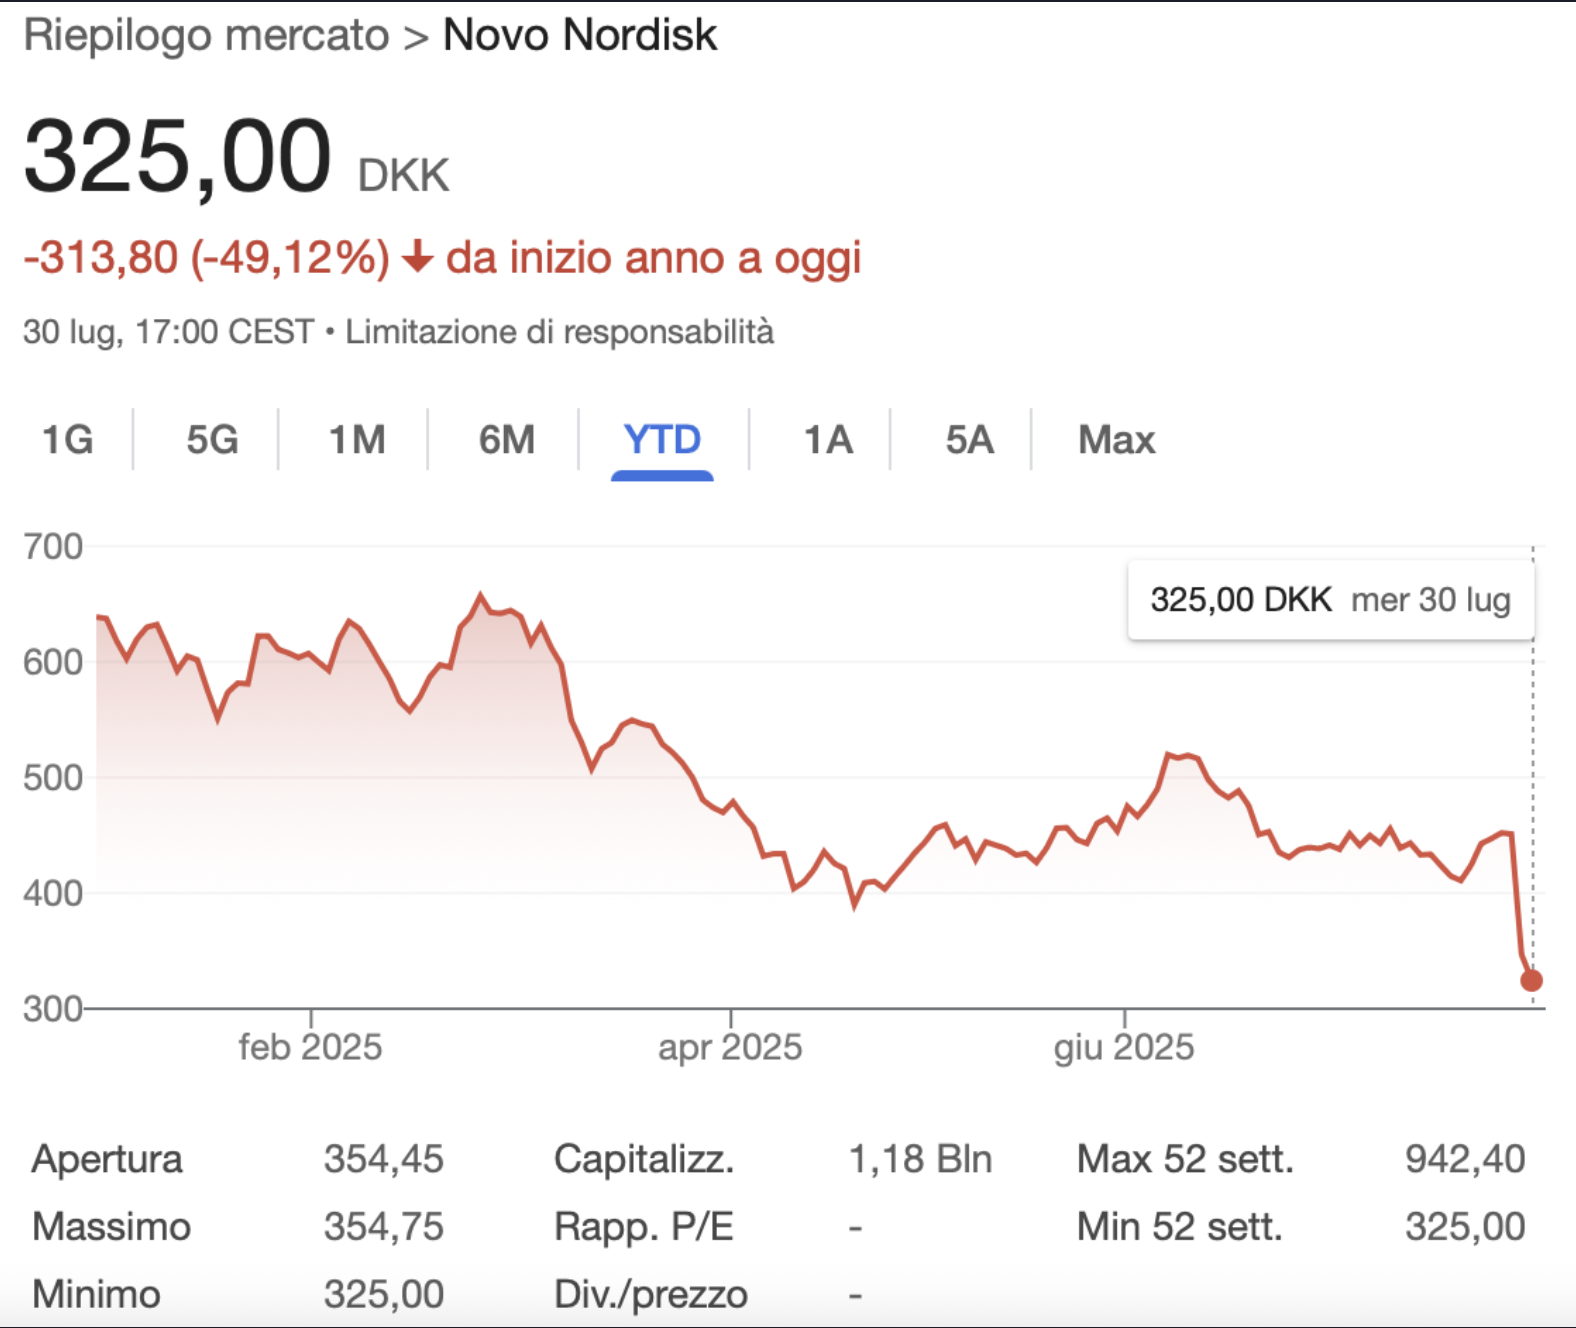
Task: Select the YTD range tab
Action: pos(662,440)
